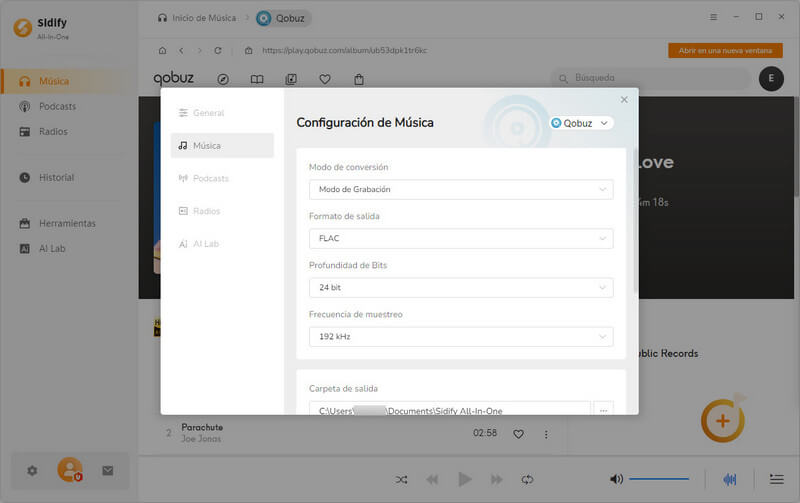Browse output folder with the ellipsis button
Screen dimensions: 800x503
click(603, 409)
